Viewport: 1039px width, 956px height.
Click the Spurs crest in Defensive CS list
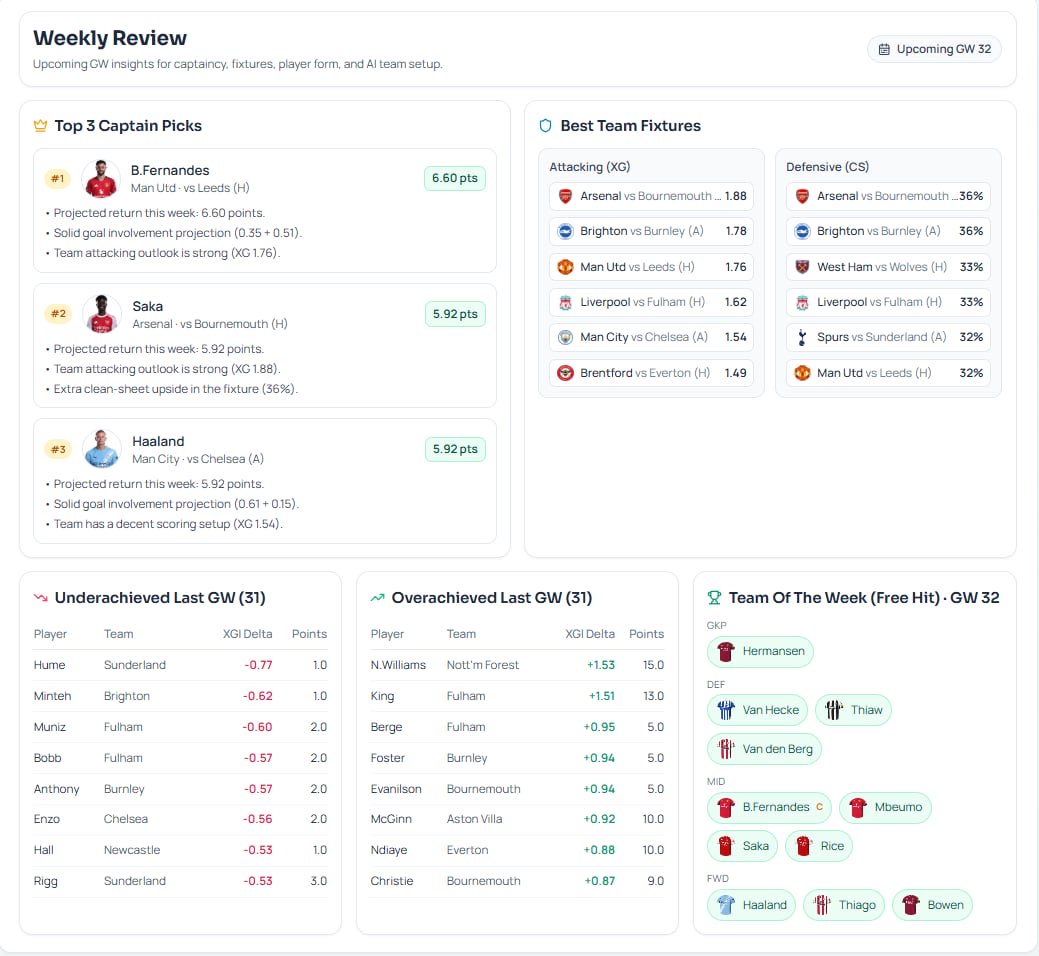[802, 337]
